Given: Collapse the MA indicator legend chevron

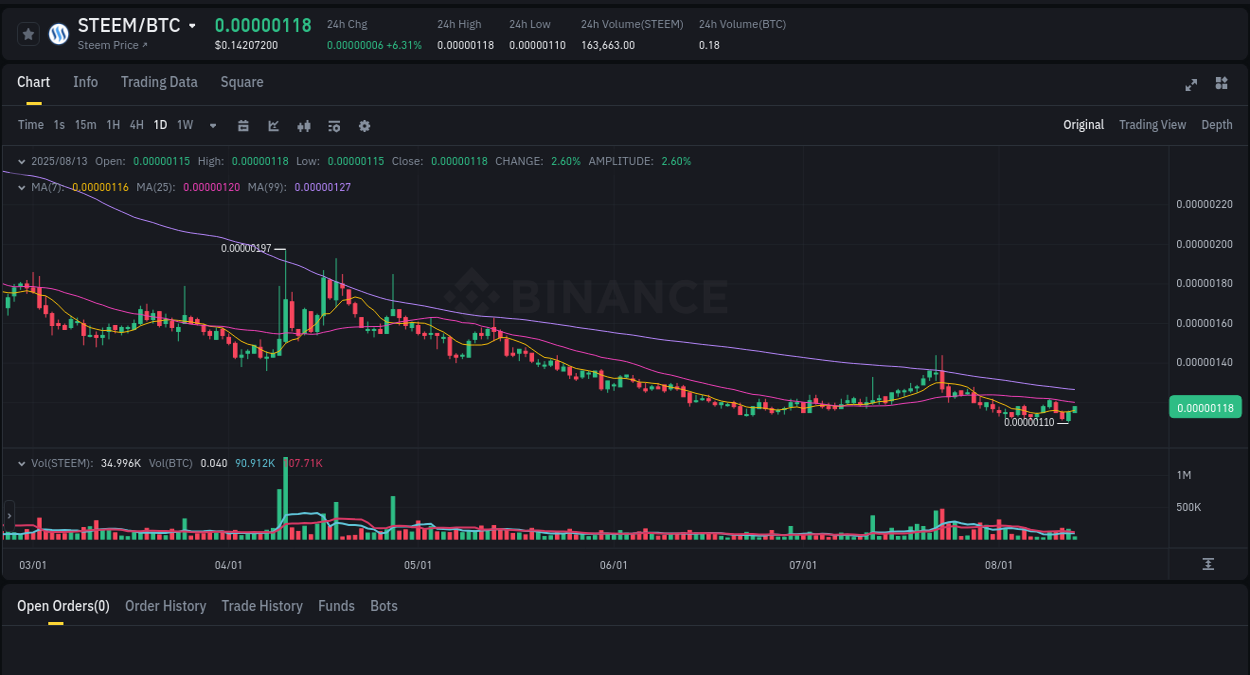Looking at the screenshot, I should click(22, 187).
